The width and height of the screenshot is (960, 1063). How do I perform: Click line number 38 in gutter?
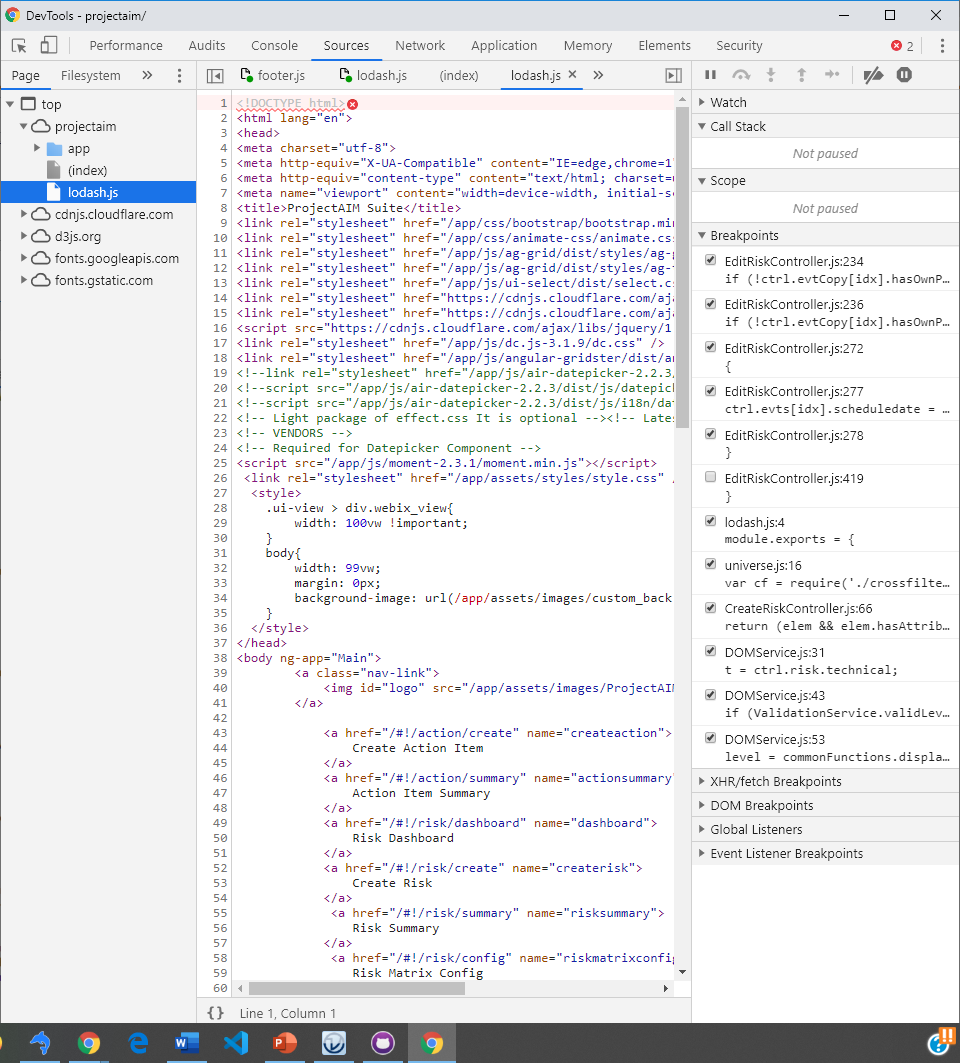(x=220, y=658)
